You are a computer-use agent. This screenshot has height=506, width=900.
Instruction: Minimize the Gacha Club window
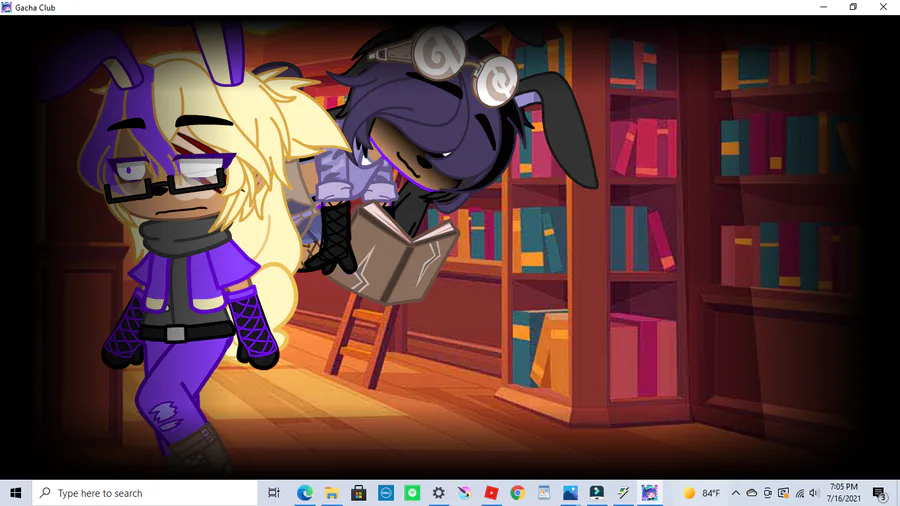824,7
